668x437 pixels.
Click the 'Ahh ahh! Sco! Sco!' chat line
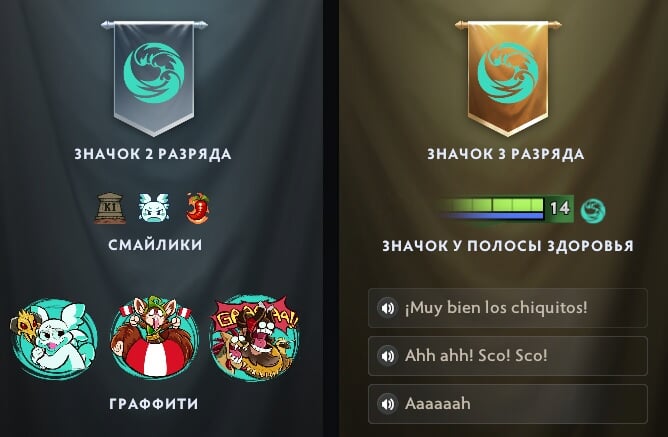pos(508,356)
